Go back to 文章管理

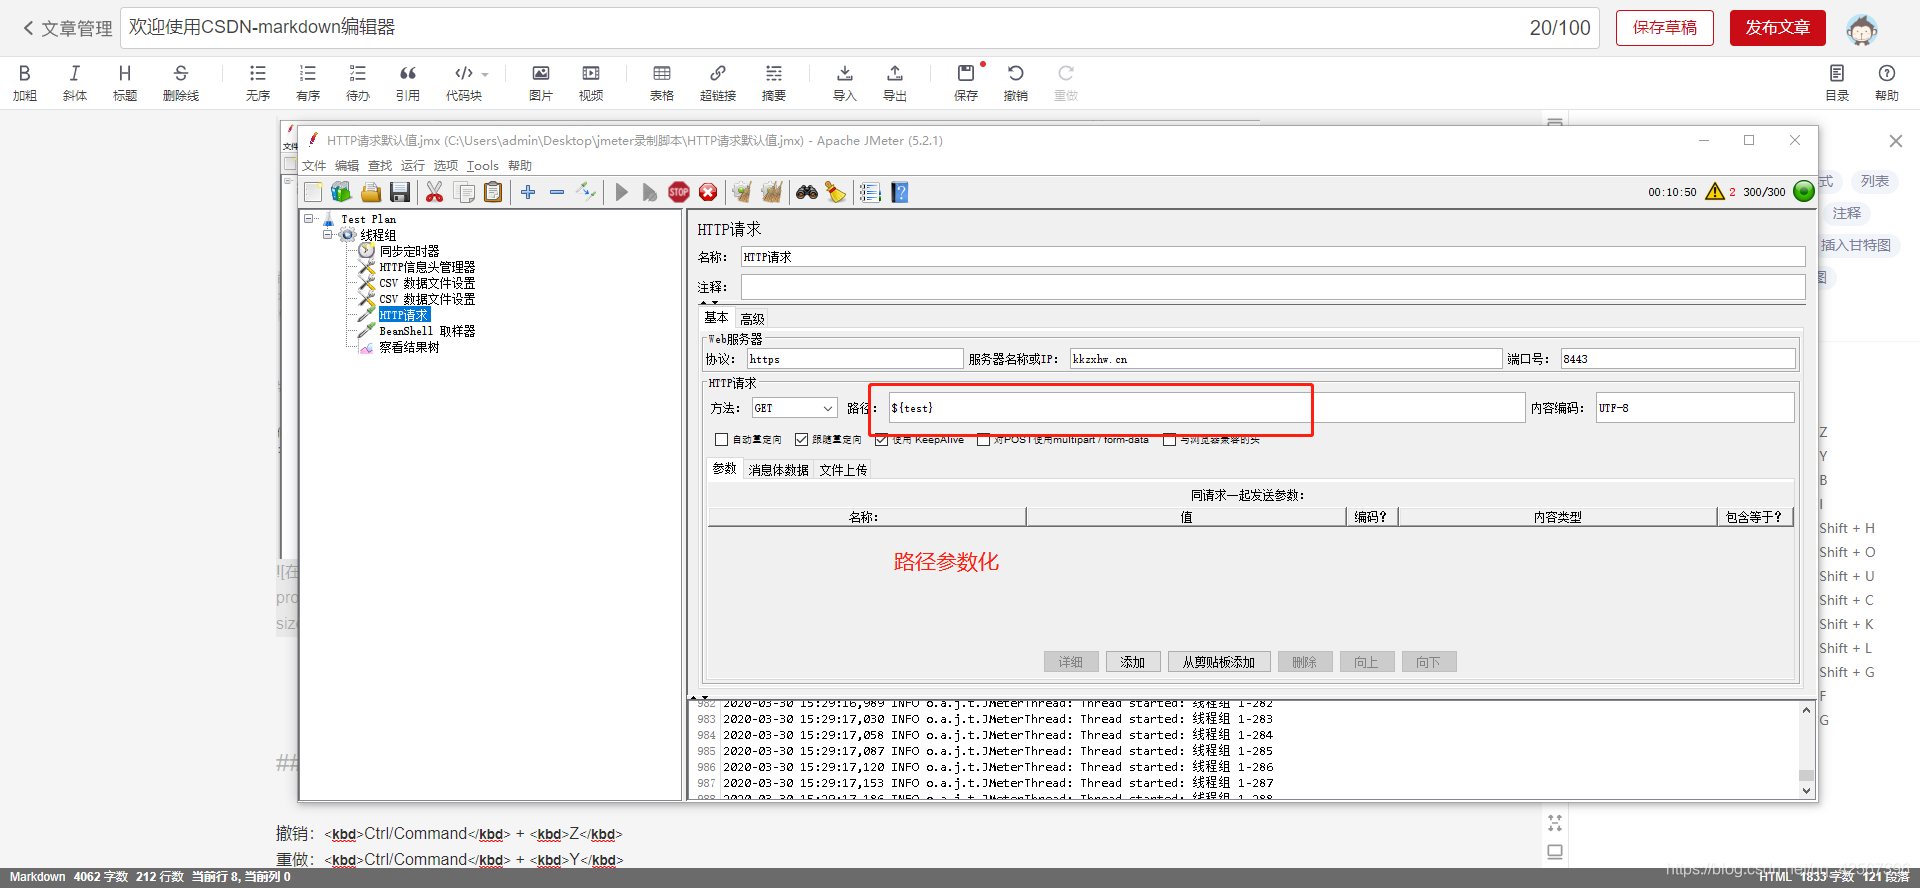67,29
